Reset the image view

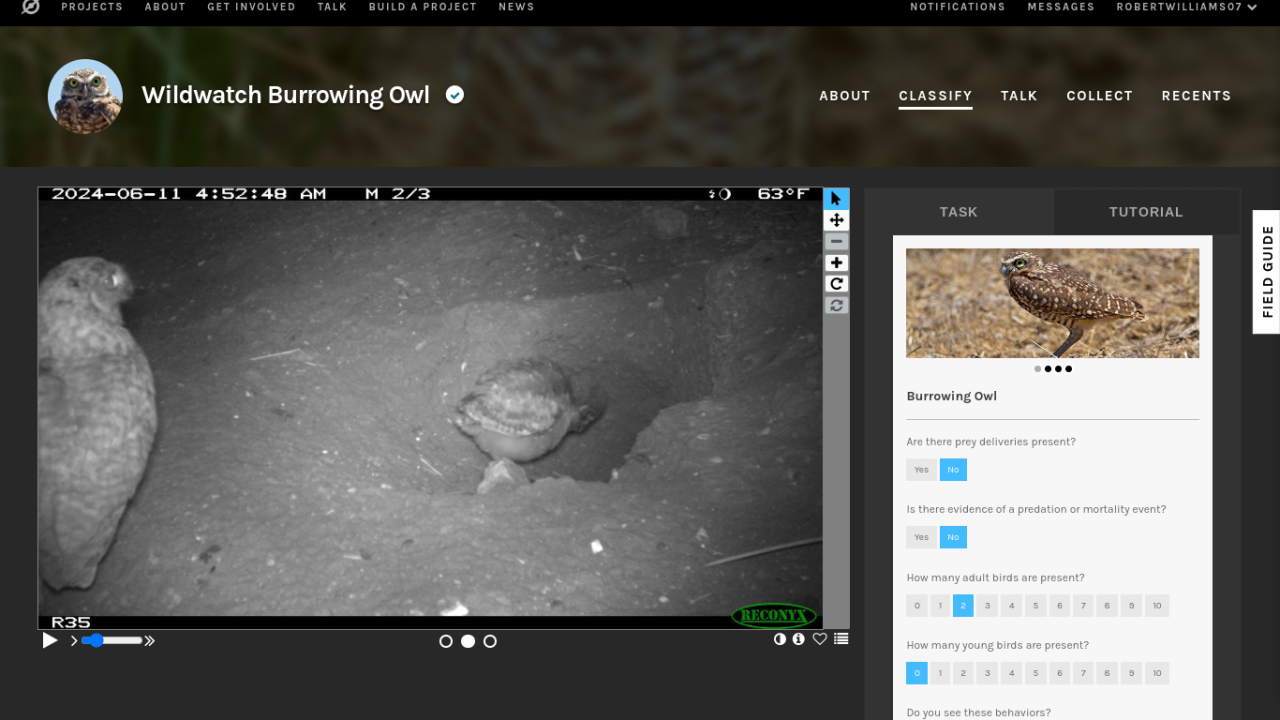[x=837, y=305]
